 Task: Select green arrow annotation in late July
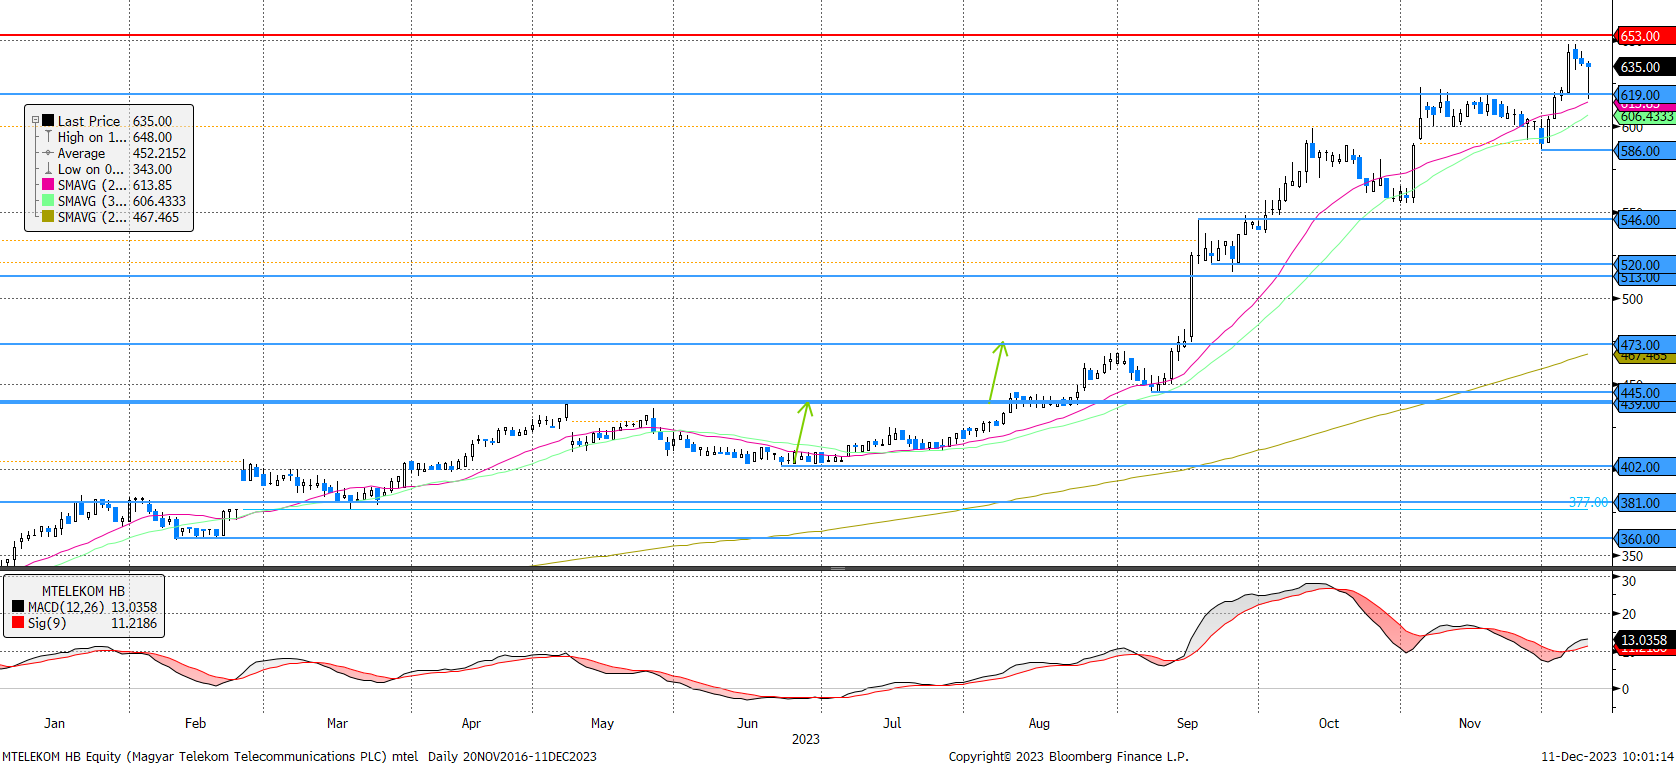point(996,371)
